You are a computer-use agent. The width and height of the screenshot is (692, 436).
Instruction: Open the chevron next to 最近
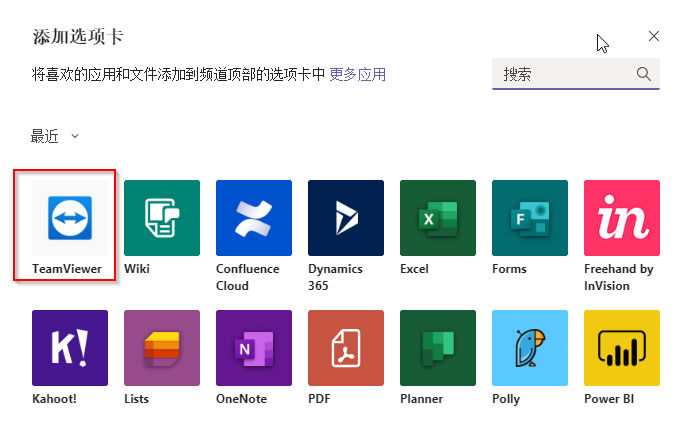point(75,136)
